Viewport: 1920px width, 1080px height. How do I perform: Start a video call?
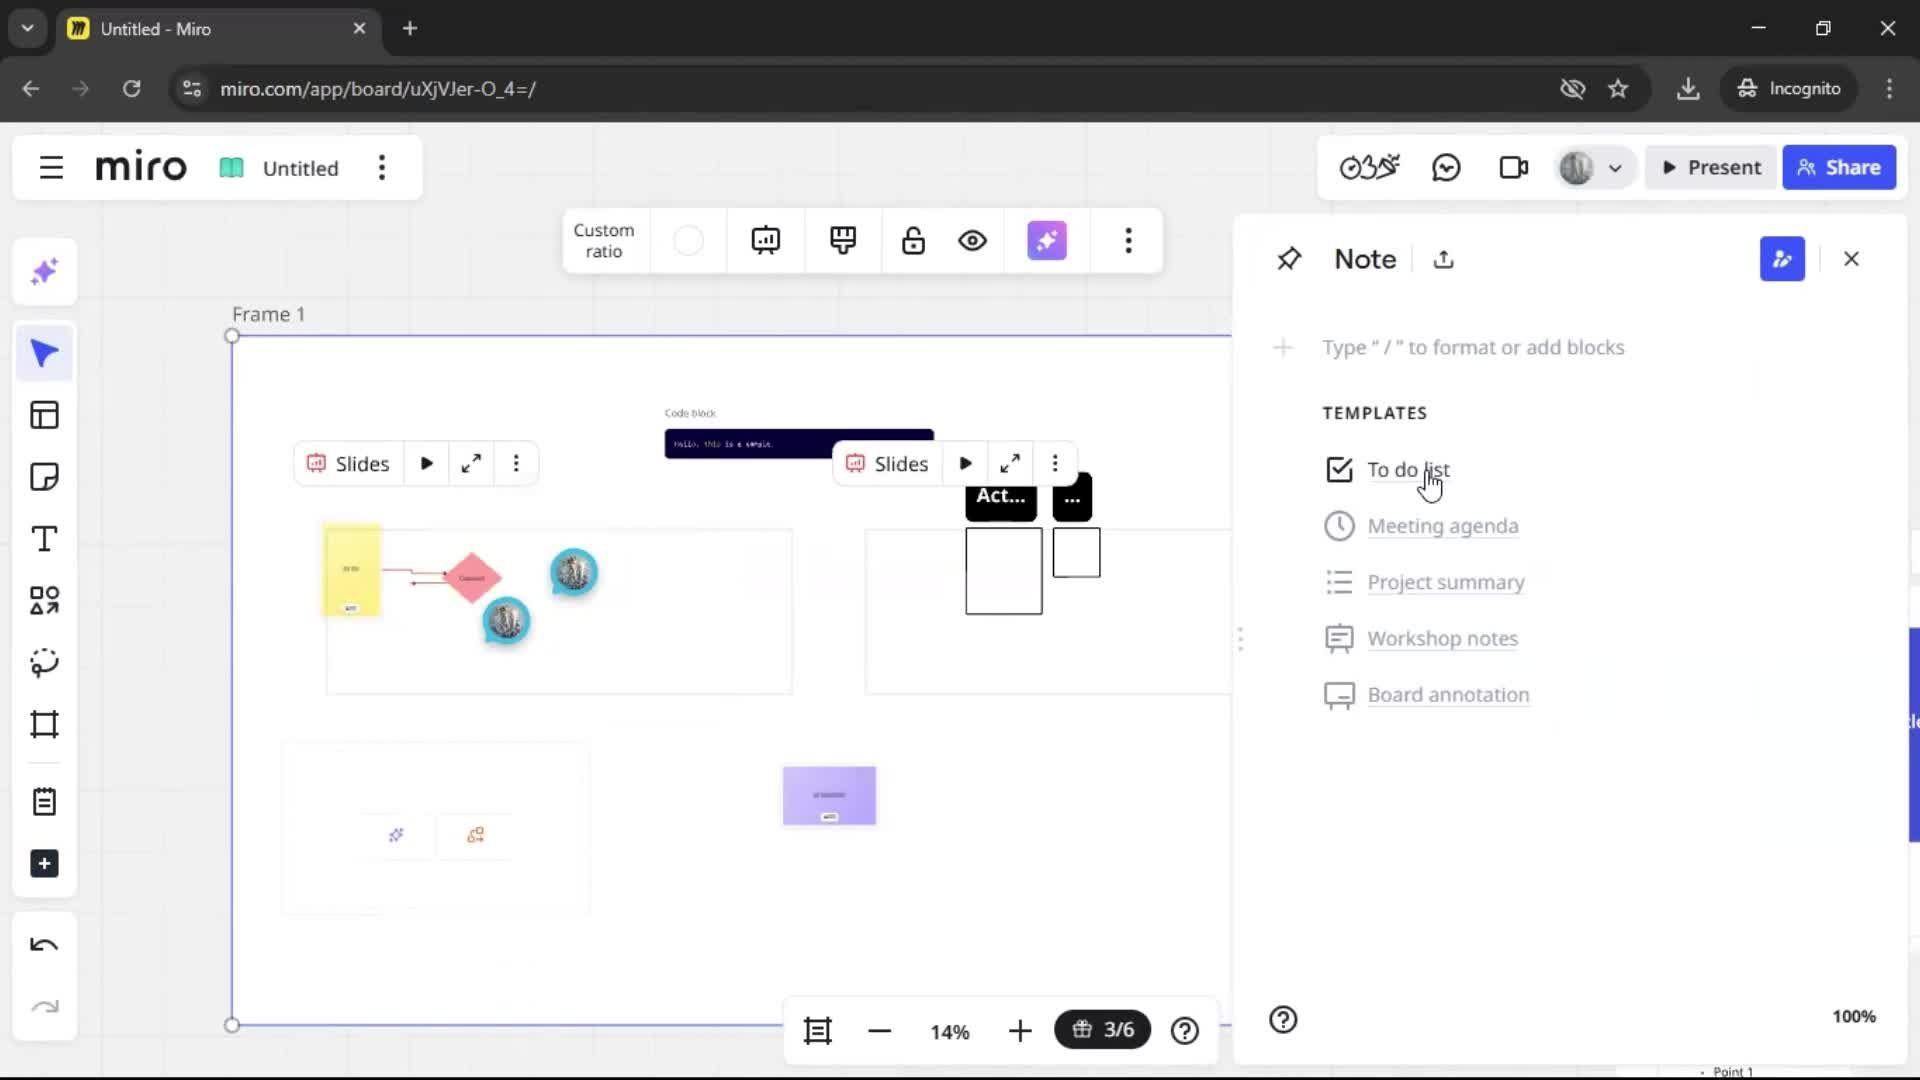pos(1514,168)
